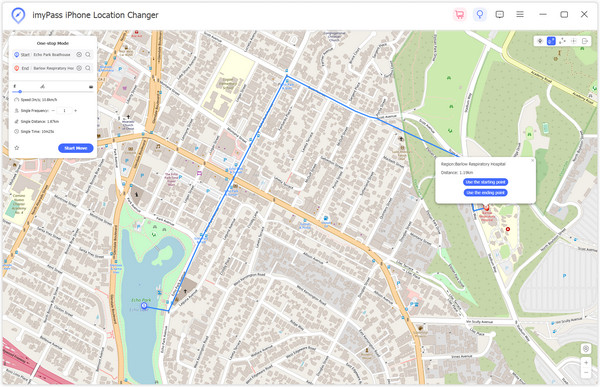Click the blue location pin icon in title bar
Viewport: 600px width, 387px height.
coord(479,15)
